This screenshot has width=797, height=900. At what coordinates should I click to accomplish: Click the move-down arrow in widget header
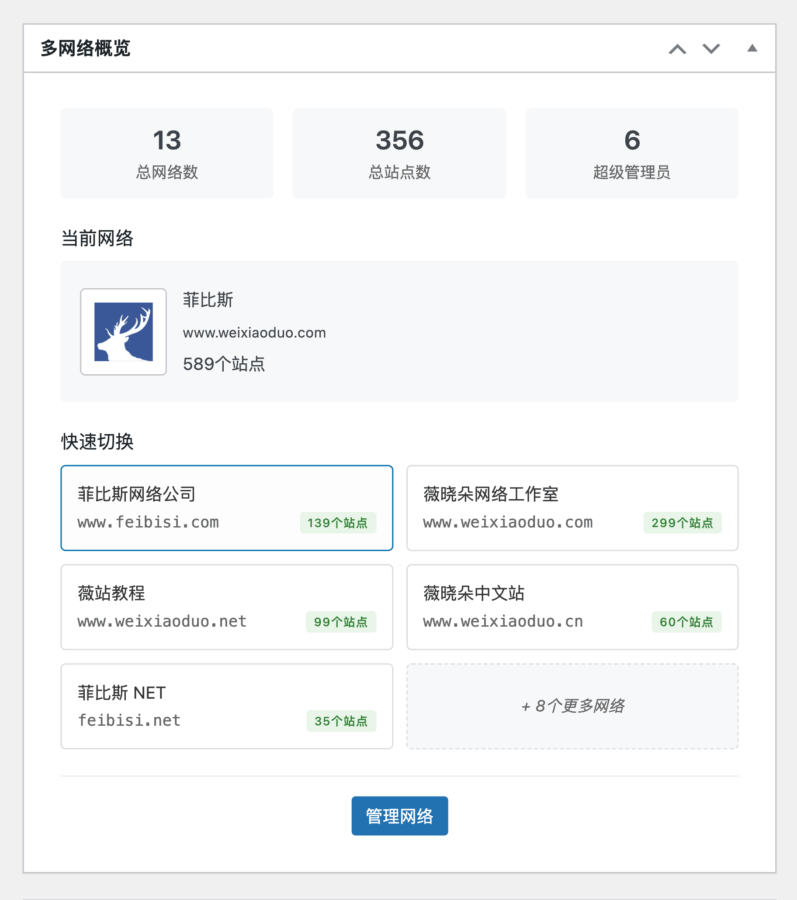[x=711, y=49]
